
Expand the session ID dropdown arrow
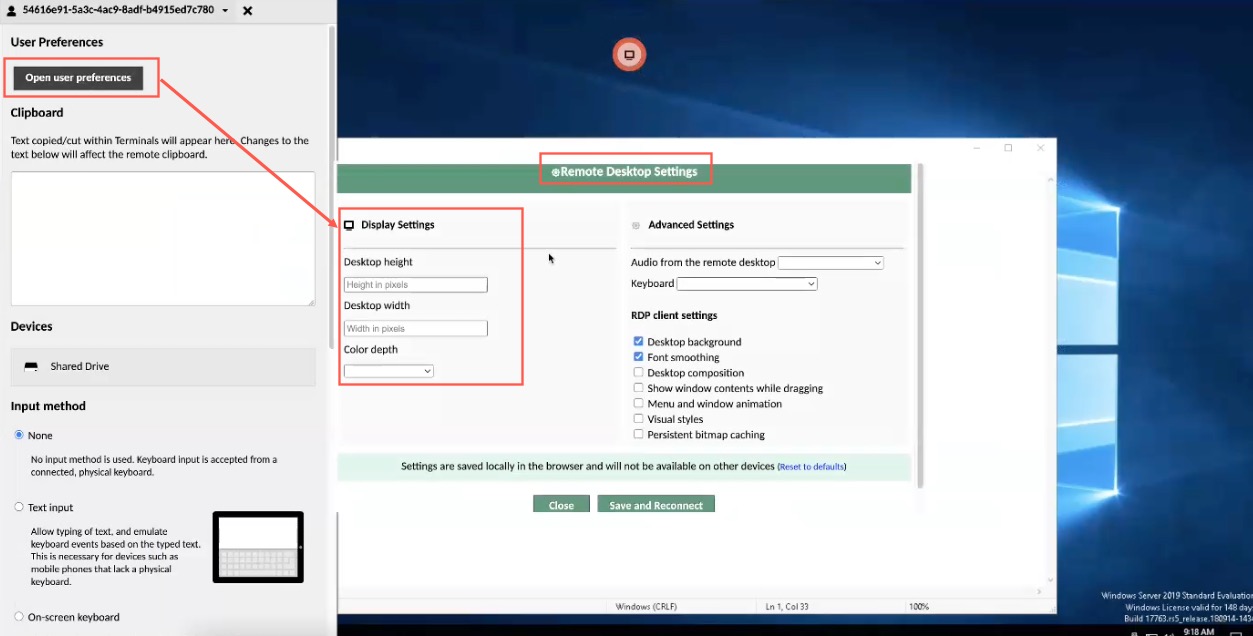tap(225, 11)
